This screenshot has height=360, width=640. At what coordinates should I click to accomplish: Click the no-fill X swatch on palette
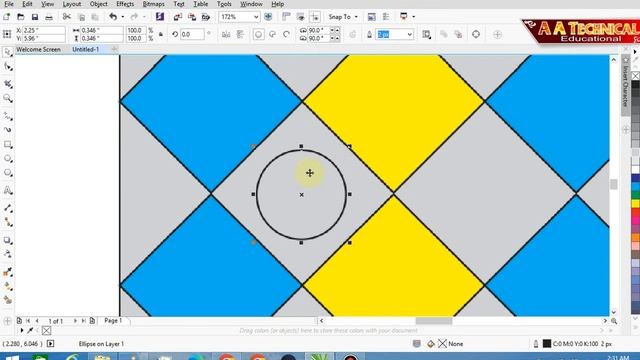(x=636, y=76)
